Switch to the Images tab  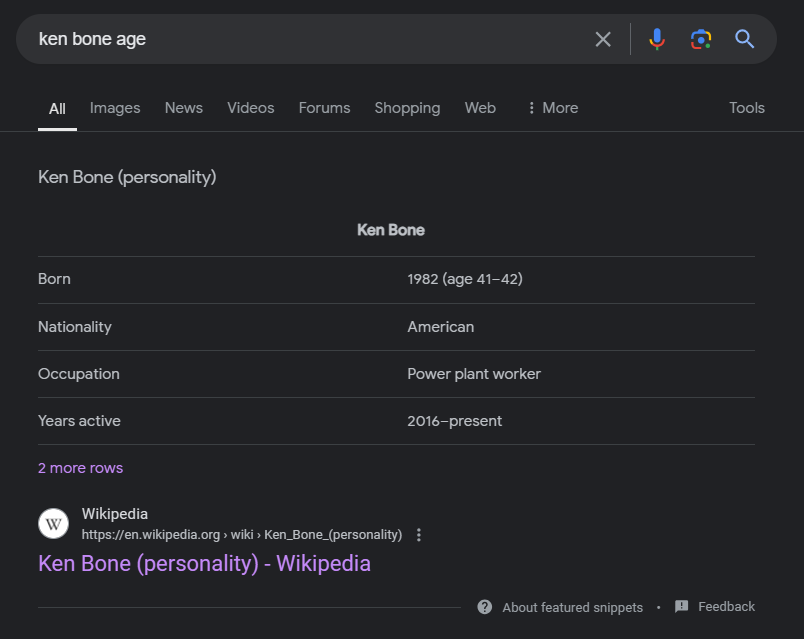point(115,108)
